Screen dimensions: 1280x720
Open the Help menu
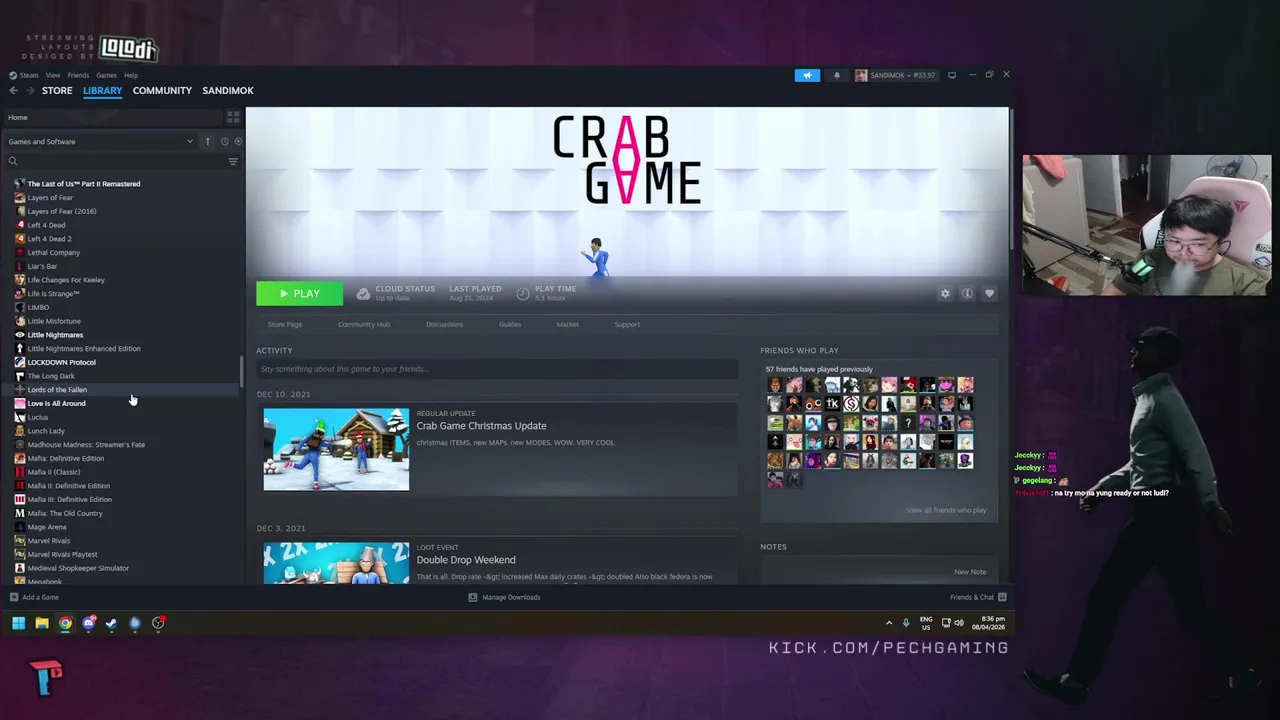click(131, 75)
